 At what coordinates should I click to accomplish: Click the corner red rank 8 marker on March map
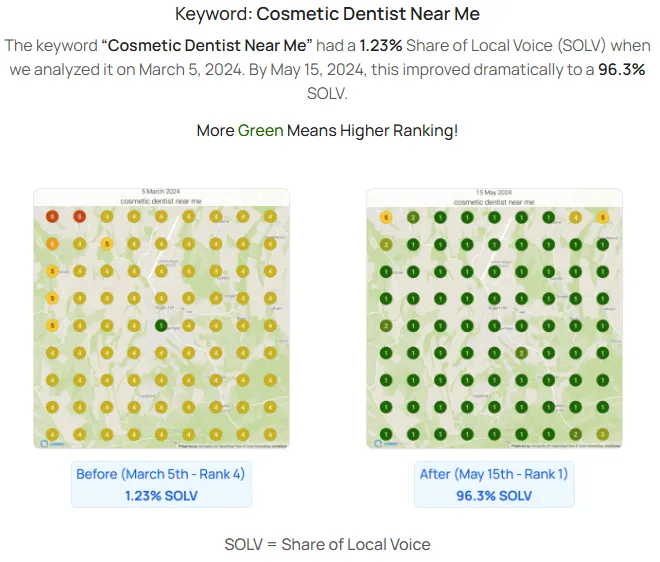[51, 217]
